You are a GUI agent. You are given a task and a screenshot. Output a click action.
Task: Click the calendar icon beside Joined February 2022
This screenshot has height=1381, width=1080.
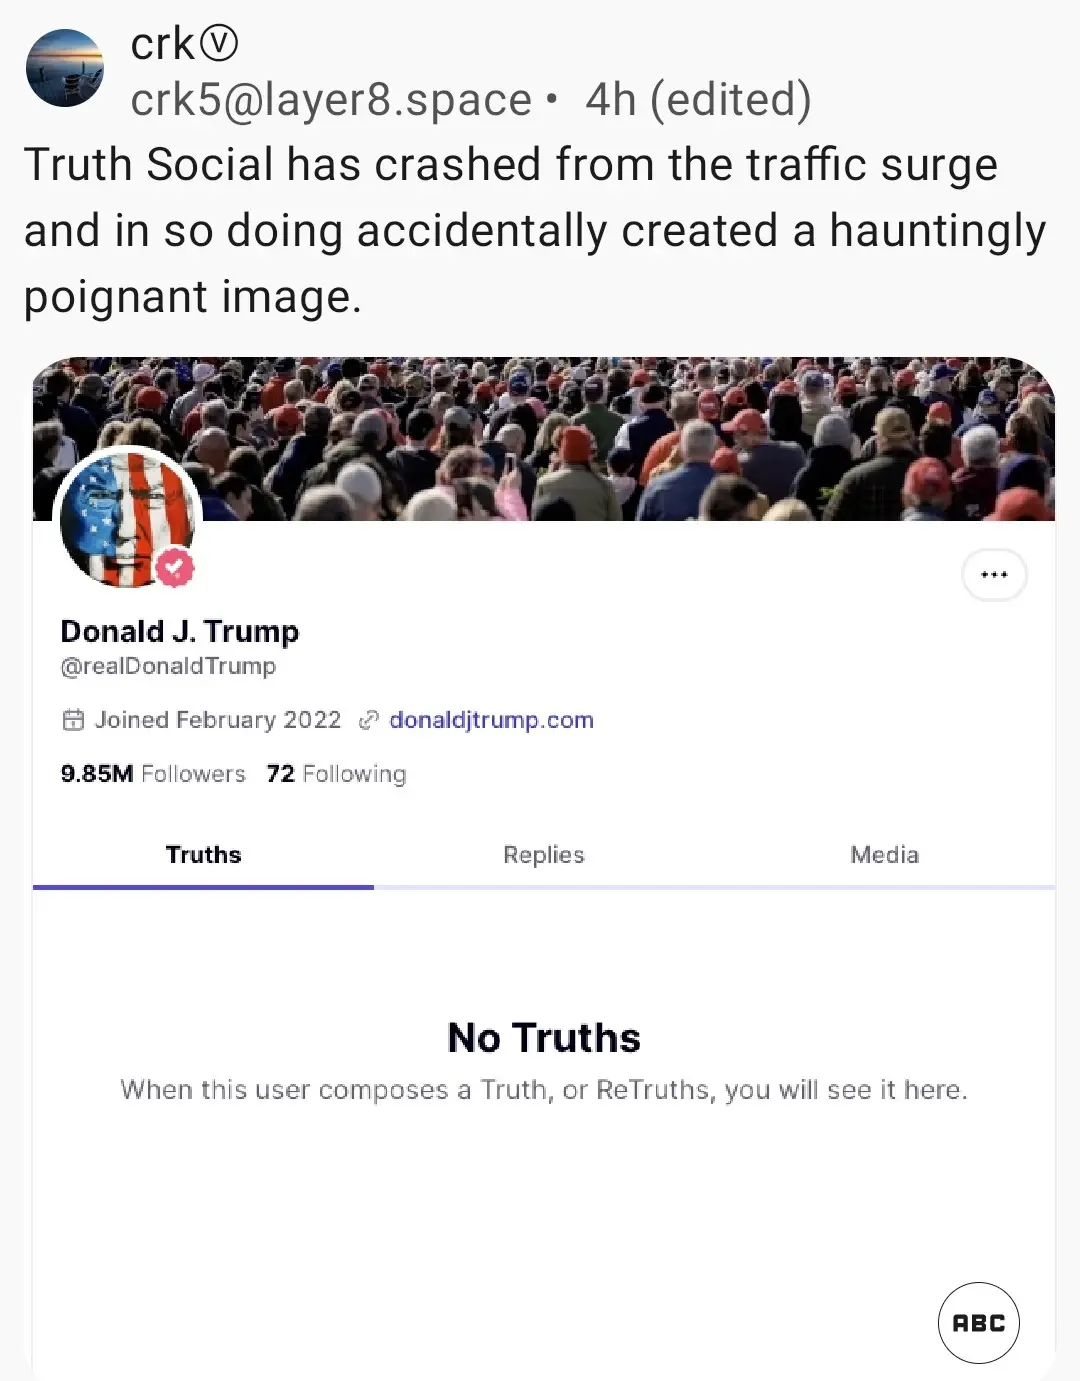[73, 720]
